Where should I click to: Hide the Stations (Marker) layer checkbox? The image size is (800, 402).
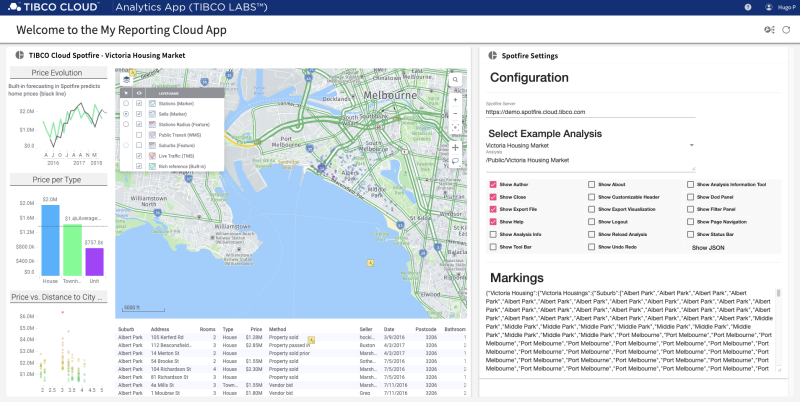coord(139,104)
